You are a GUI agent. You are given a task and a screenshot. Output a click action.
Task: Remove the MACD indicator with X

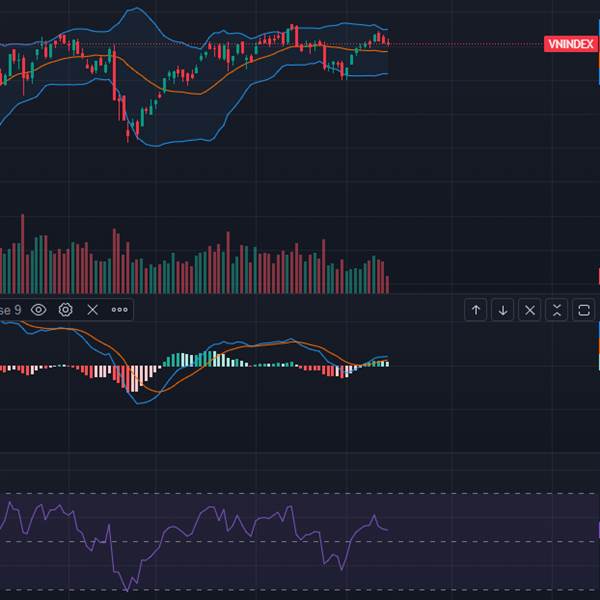[93, 310]
